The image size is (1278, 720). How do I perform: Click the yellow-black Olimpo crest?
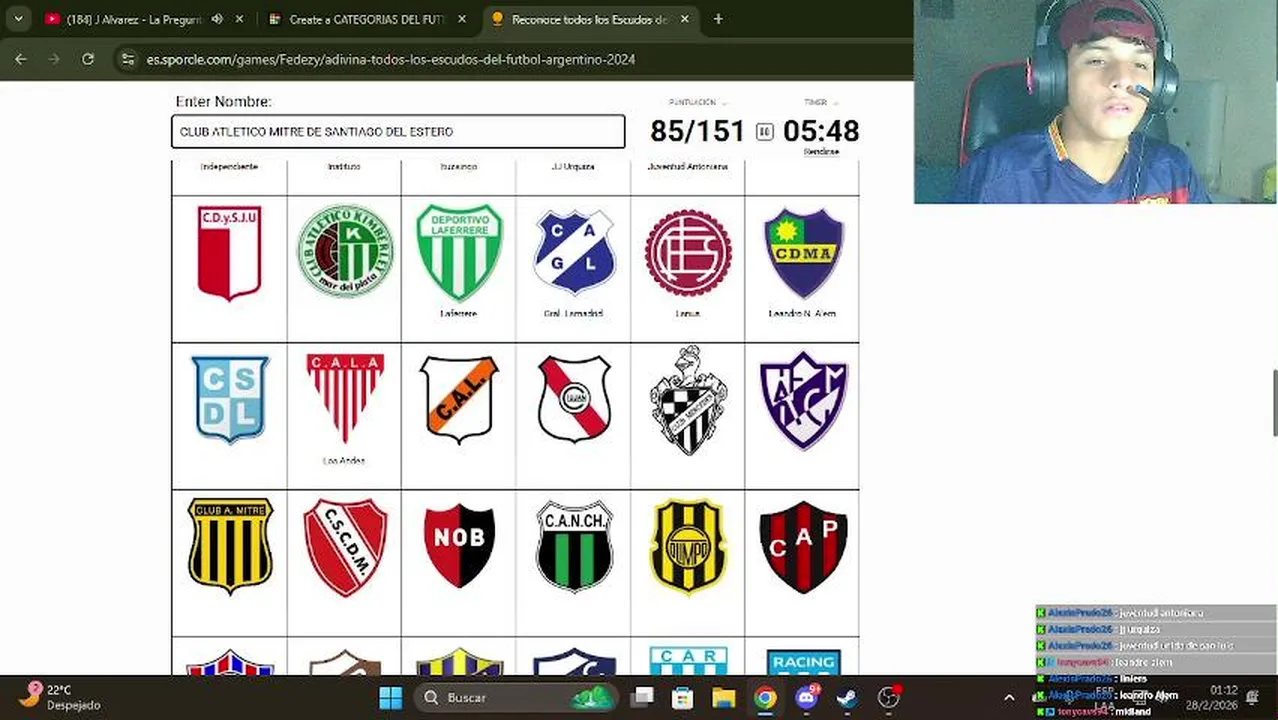pyautogui.click(x=688, y=546)
